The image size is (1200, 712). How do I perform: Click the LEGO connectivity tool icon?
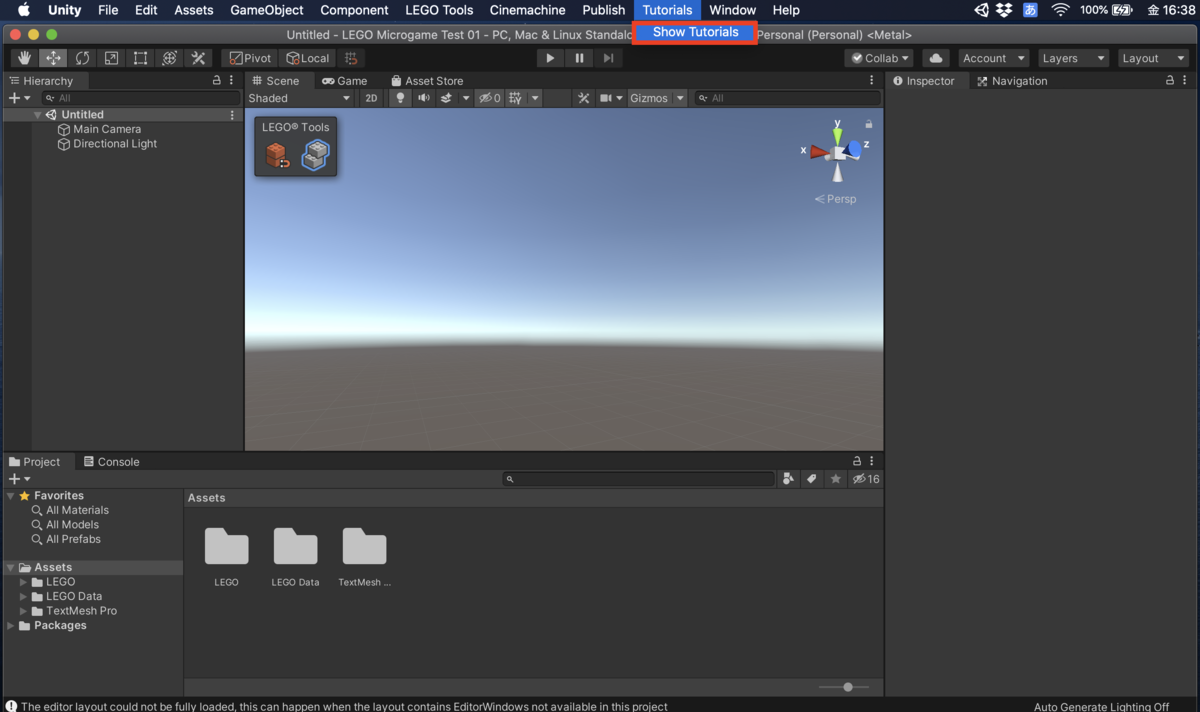click(x=316, y=155)
